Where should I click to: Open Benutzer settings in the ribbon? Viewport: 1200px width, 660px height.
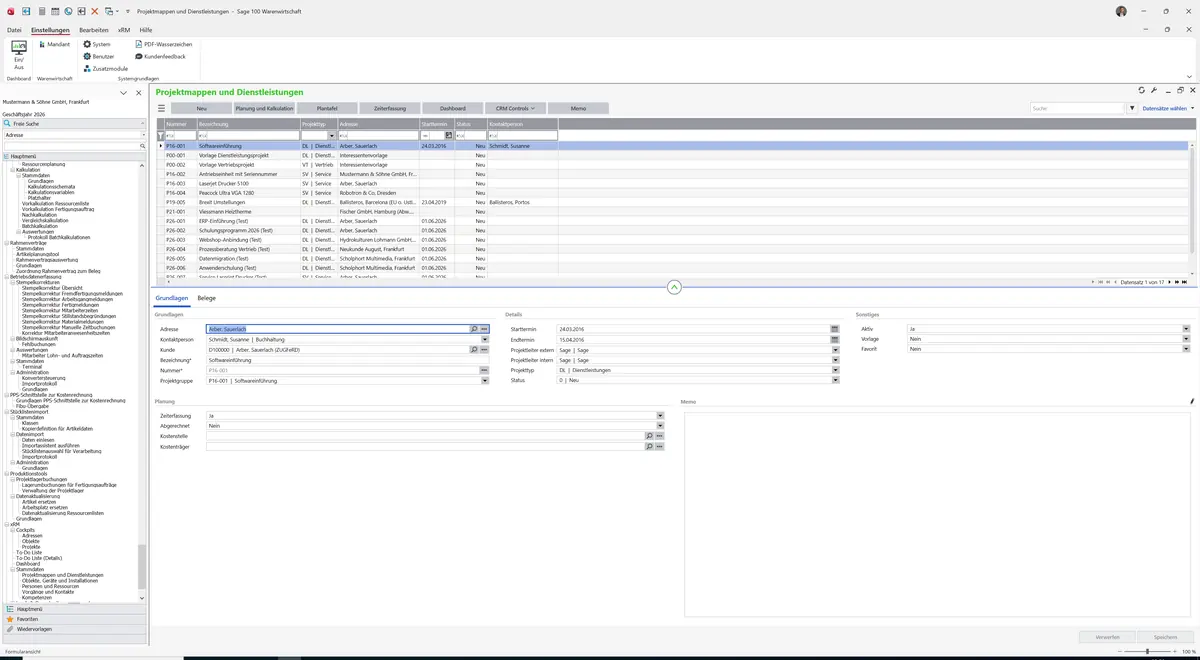coord(98,56)
